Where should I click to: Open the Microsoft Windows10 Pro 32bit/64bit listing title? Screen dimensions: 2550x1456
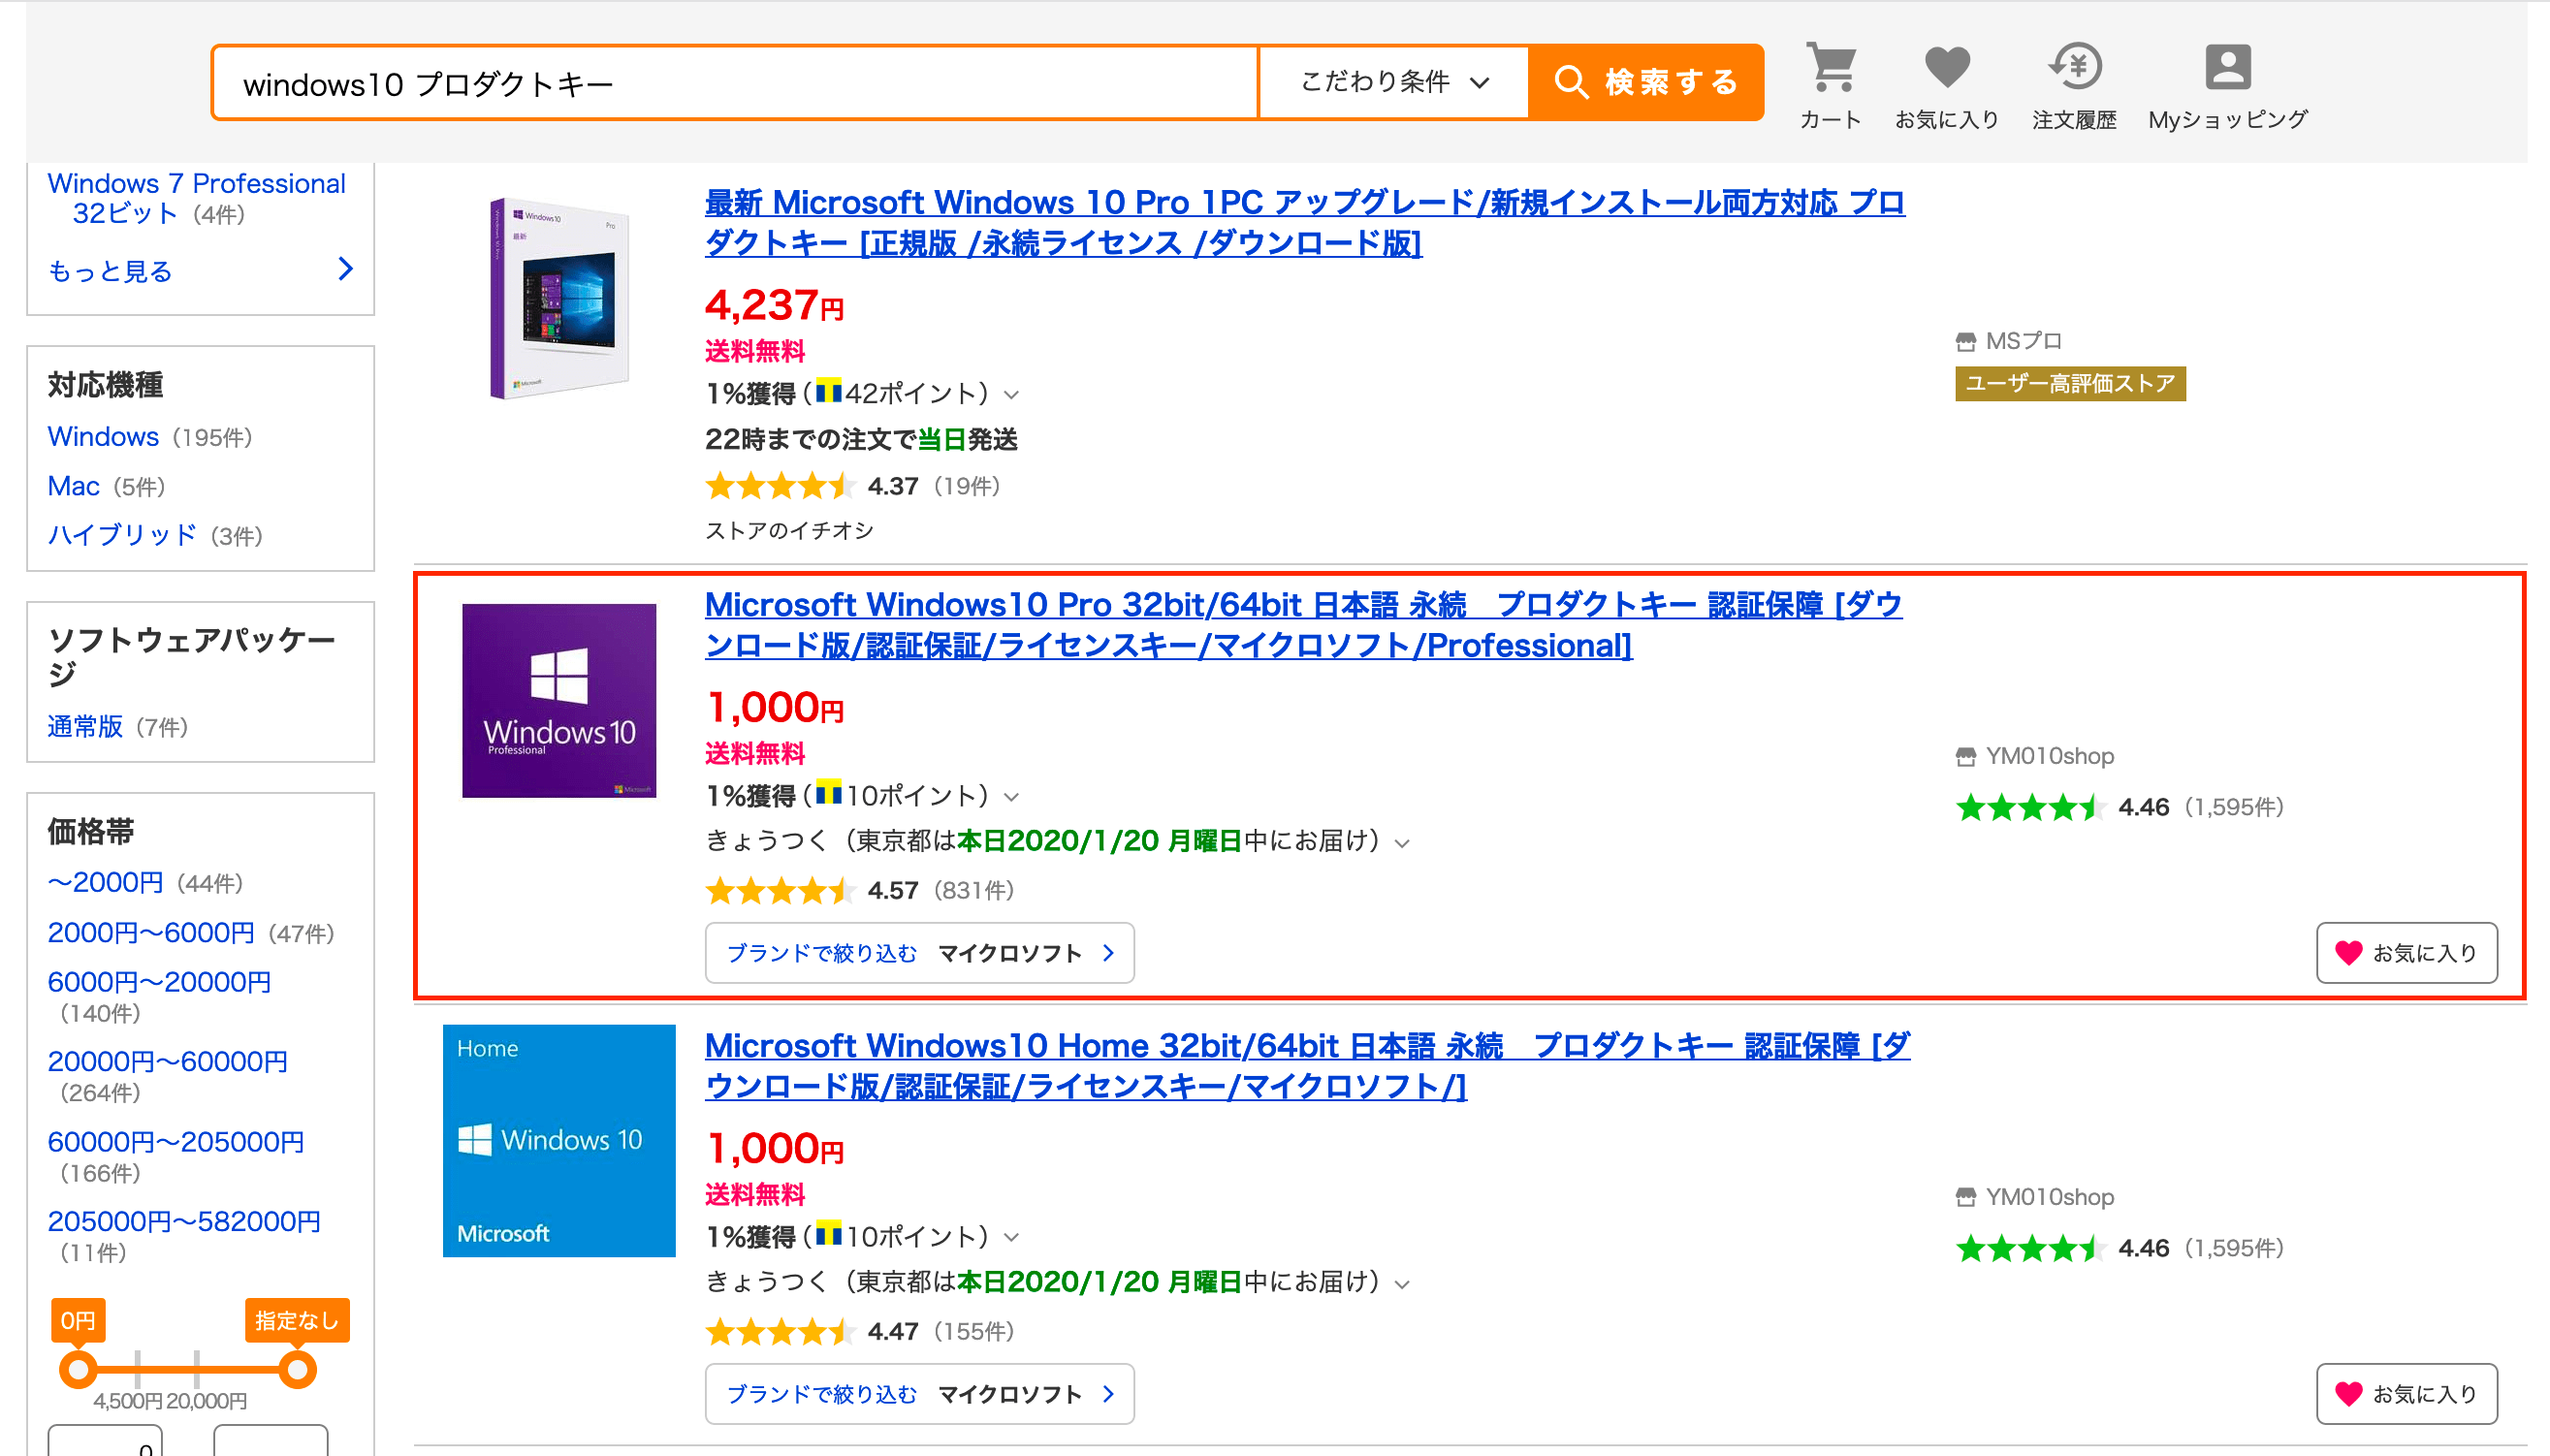[x=1304, y=625]
